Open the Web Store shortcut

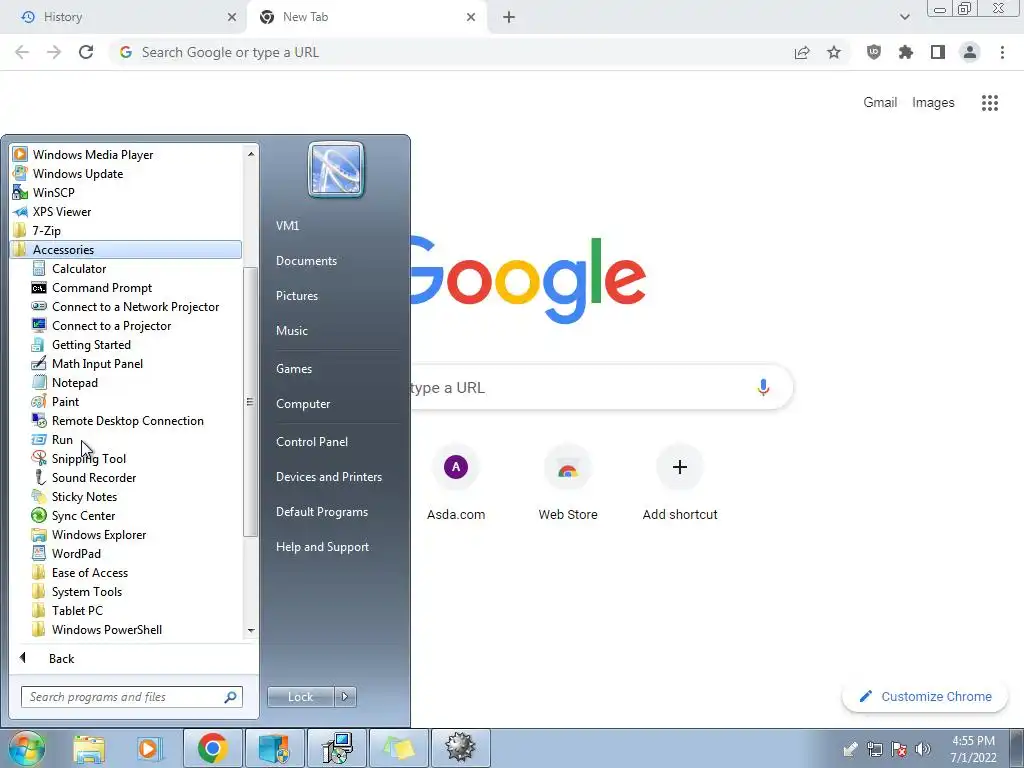(568, 482)
